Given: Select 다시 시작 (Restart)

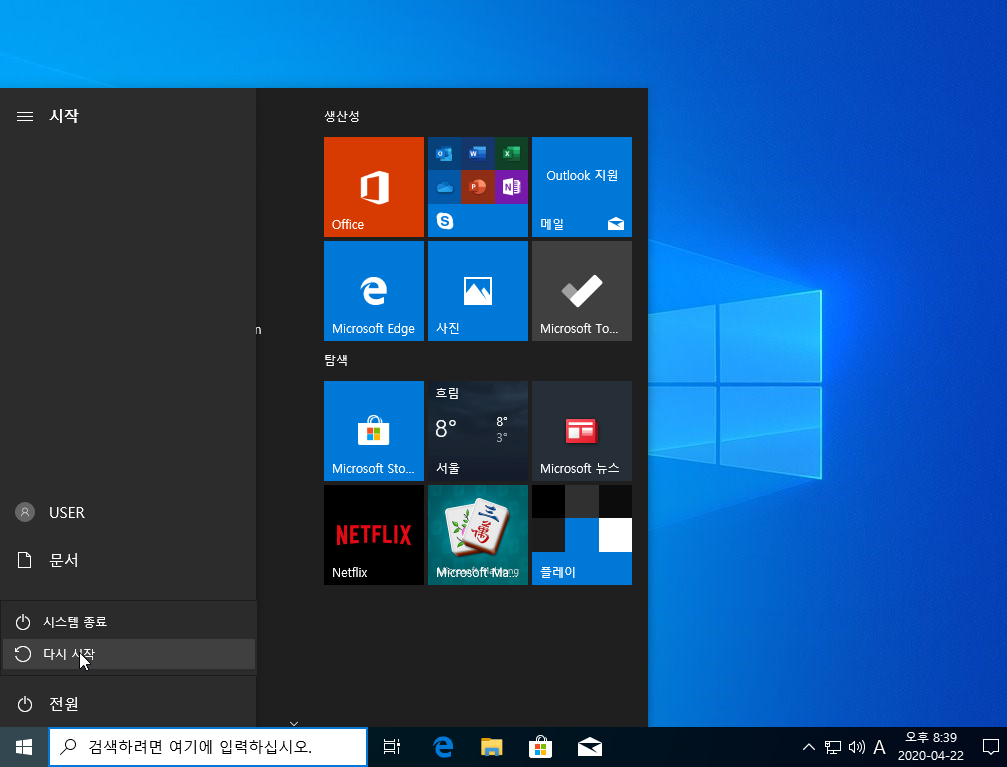Looking at the screenshot, I should (x=128, y=654).
